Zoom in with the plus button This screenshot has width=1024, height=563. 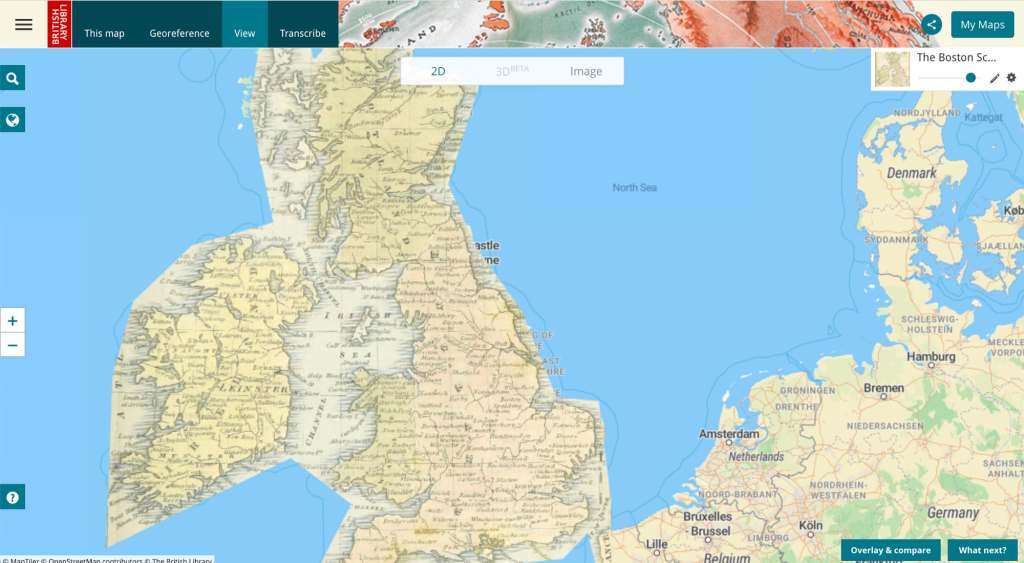(13, 321)
